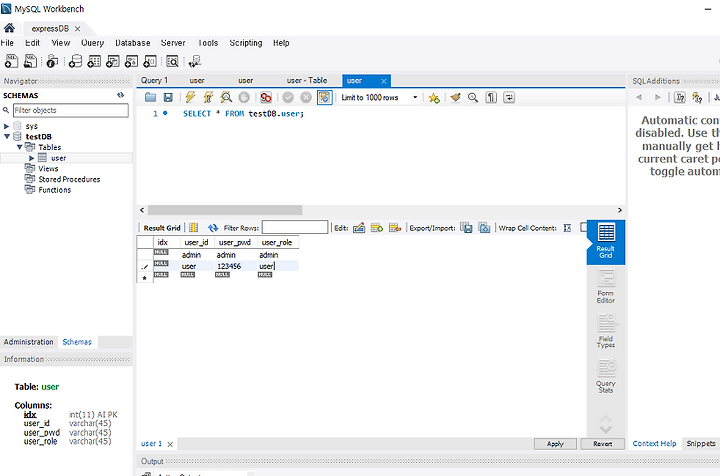The image size is (720, 476).
Task: Open Context Help tab
Action: click(654, 443)
